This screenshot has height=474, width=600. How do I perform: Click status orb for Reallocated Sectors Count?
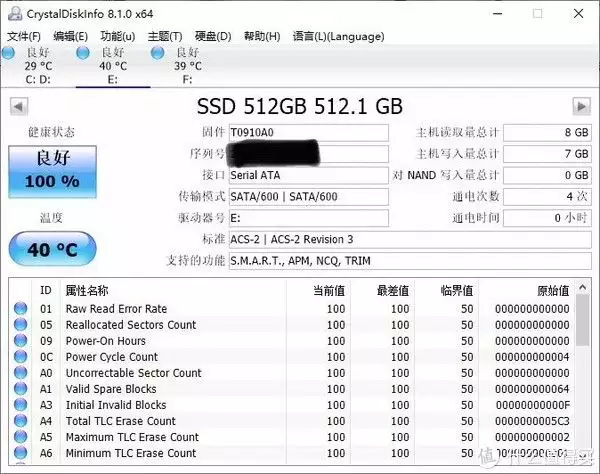click(x=21, y=324)
